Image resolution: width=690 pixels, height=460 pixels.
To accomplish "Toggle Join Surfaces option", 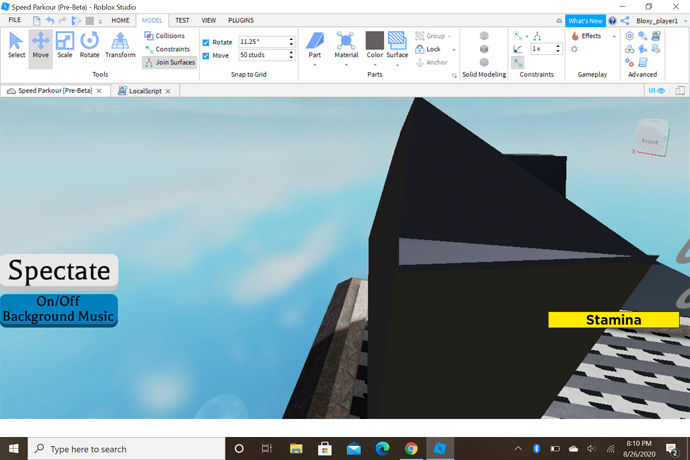I will point(169,62).
